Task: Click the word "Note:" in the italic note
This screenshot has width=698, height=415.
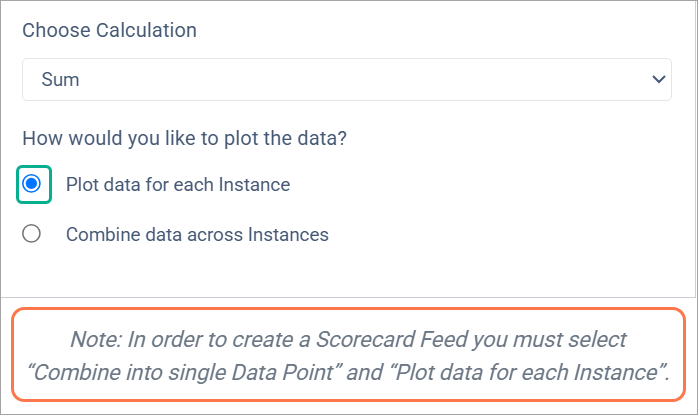Action: pyautogui.click(x=97, y=341)
